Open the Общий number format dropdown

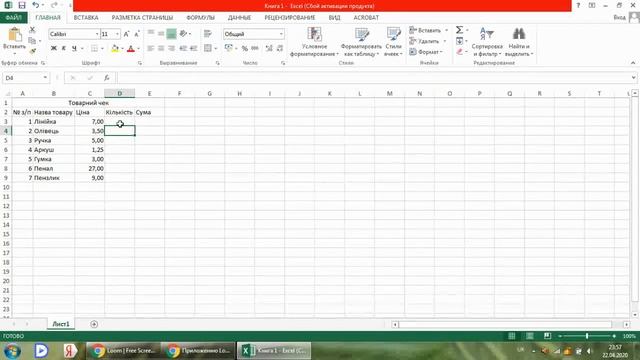(281, 34)
